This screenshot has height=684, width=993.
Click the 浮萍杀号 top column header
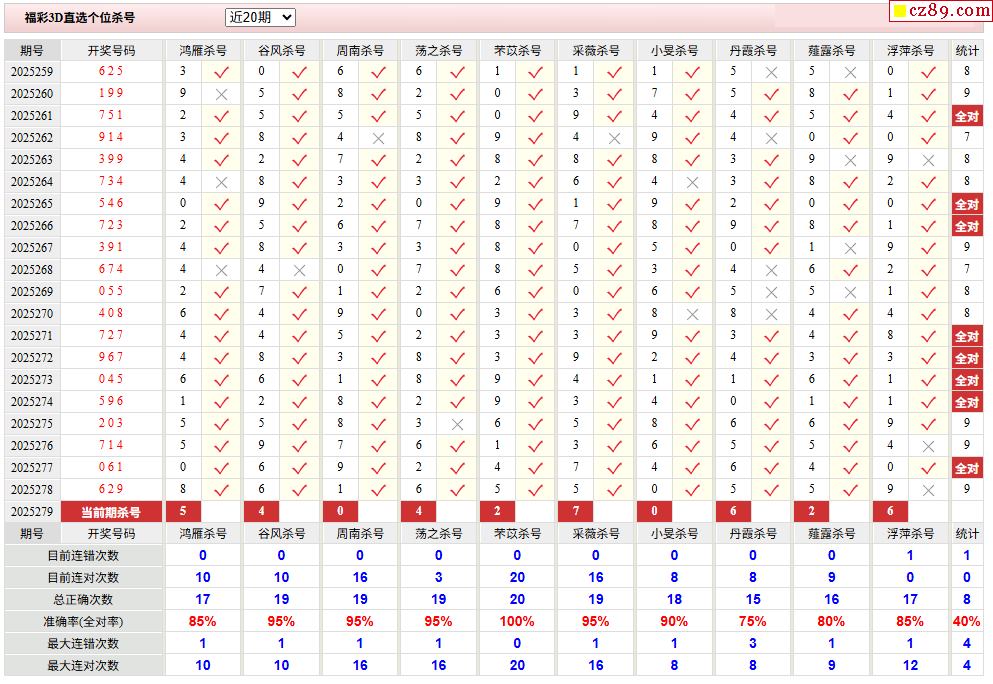click(910, 51)
